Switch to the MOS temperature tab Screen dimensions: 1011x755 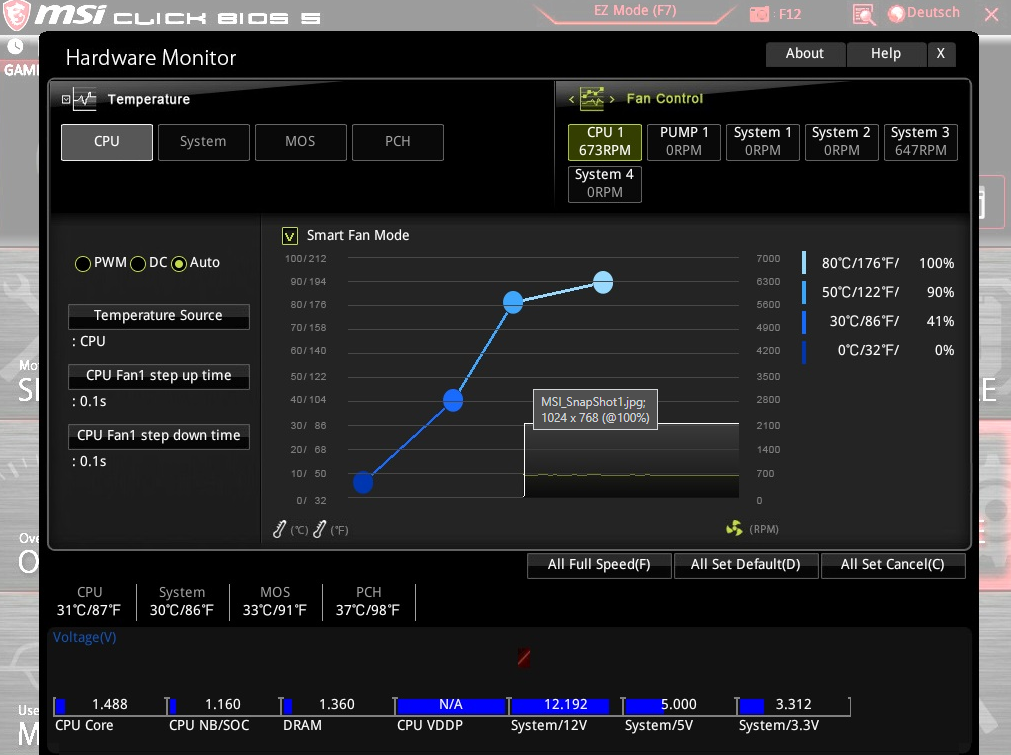[x=301, y=142]
